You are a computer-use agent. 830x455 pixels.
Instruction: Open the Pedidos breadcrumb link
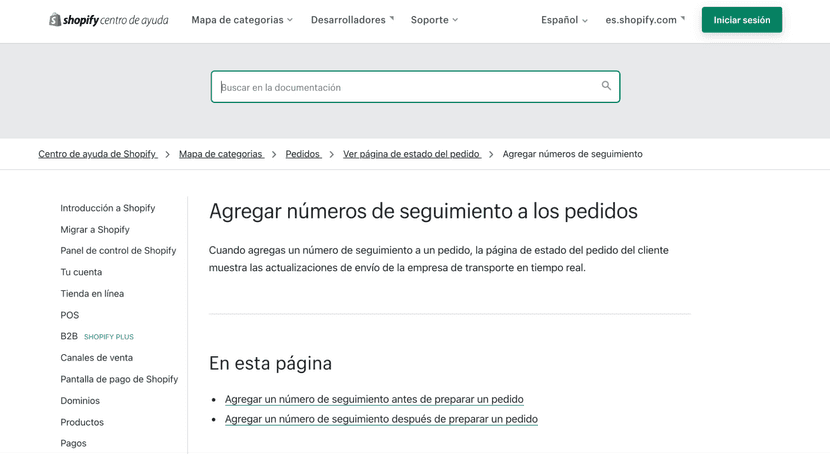click(x=302, y=154)
